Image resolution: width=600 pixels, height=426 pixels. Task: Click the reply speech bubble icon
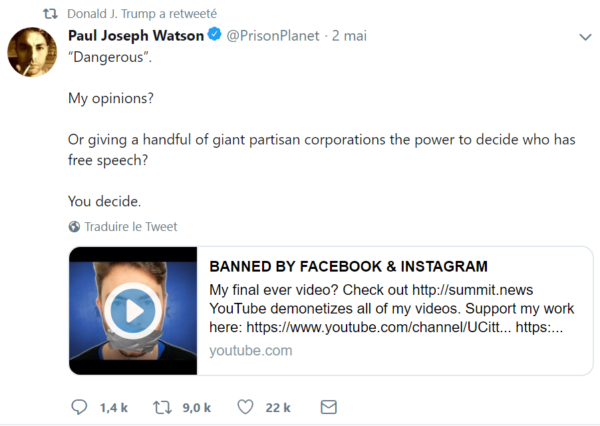pos(79,407)
